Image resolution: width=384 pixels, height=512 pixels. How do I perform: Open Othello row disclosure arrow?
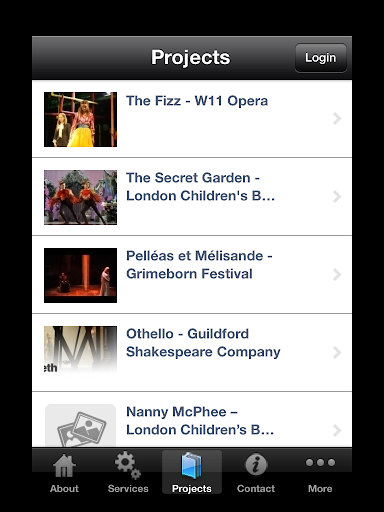(337, 352)
